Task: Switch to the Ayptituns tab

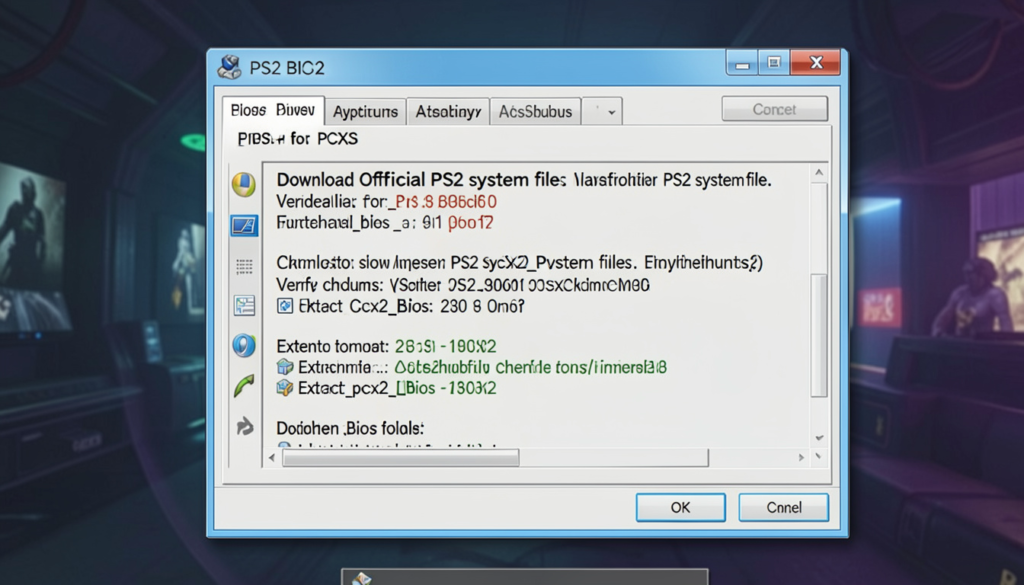Action: (365, 112)
